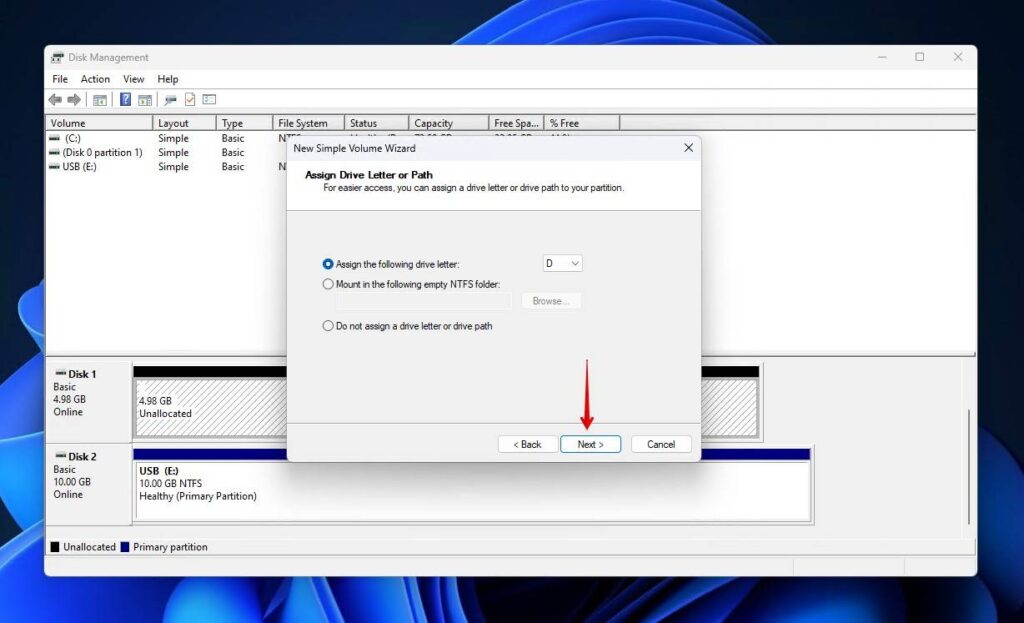Click the '< Back' wizard button

tap(527, 443)
